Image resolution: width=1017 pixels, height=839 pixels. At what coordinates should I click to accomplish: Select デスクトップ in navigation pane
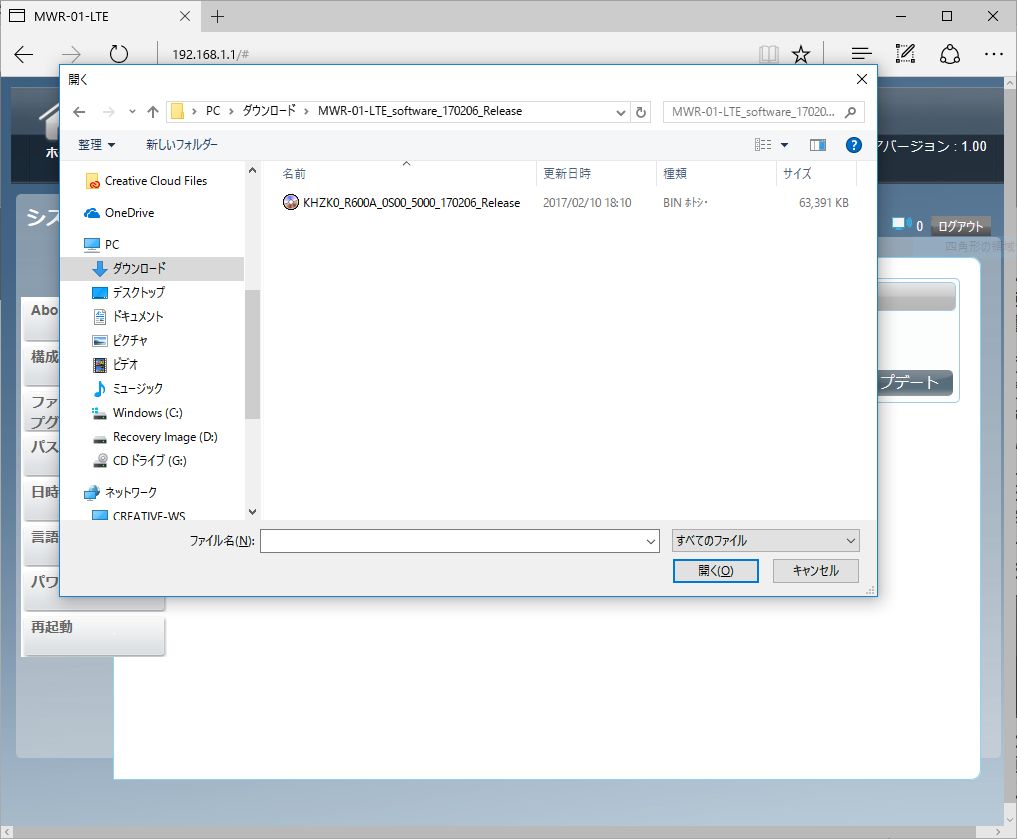click(138, 293)
